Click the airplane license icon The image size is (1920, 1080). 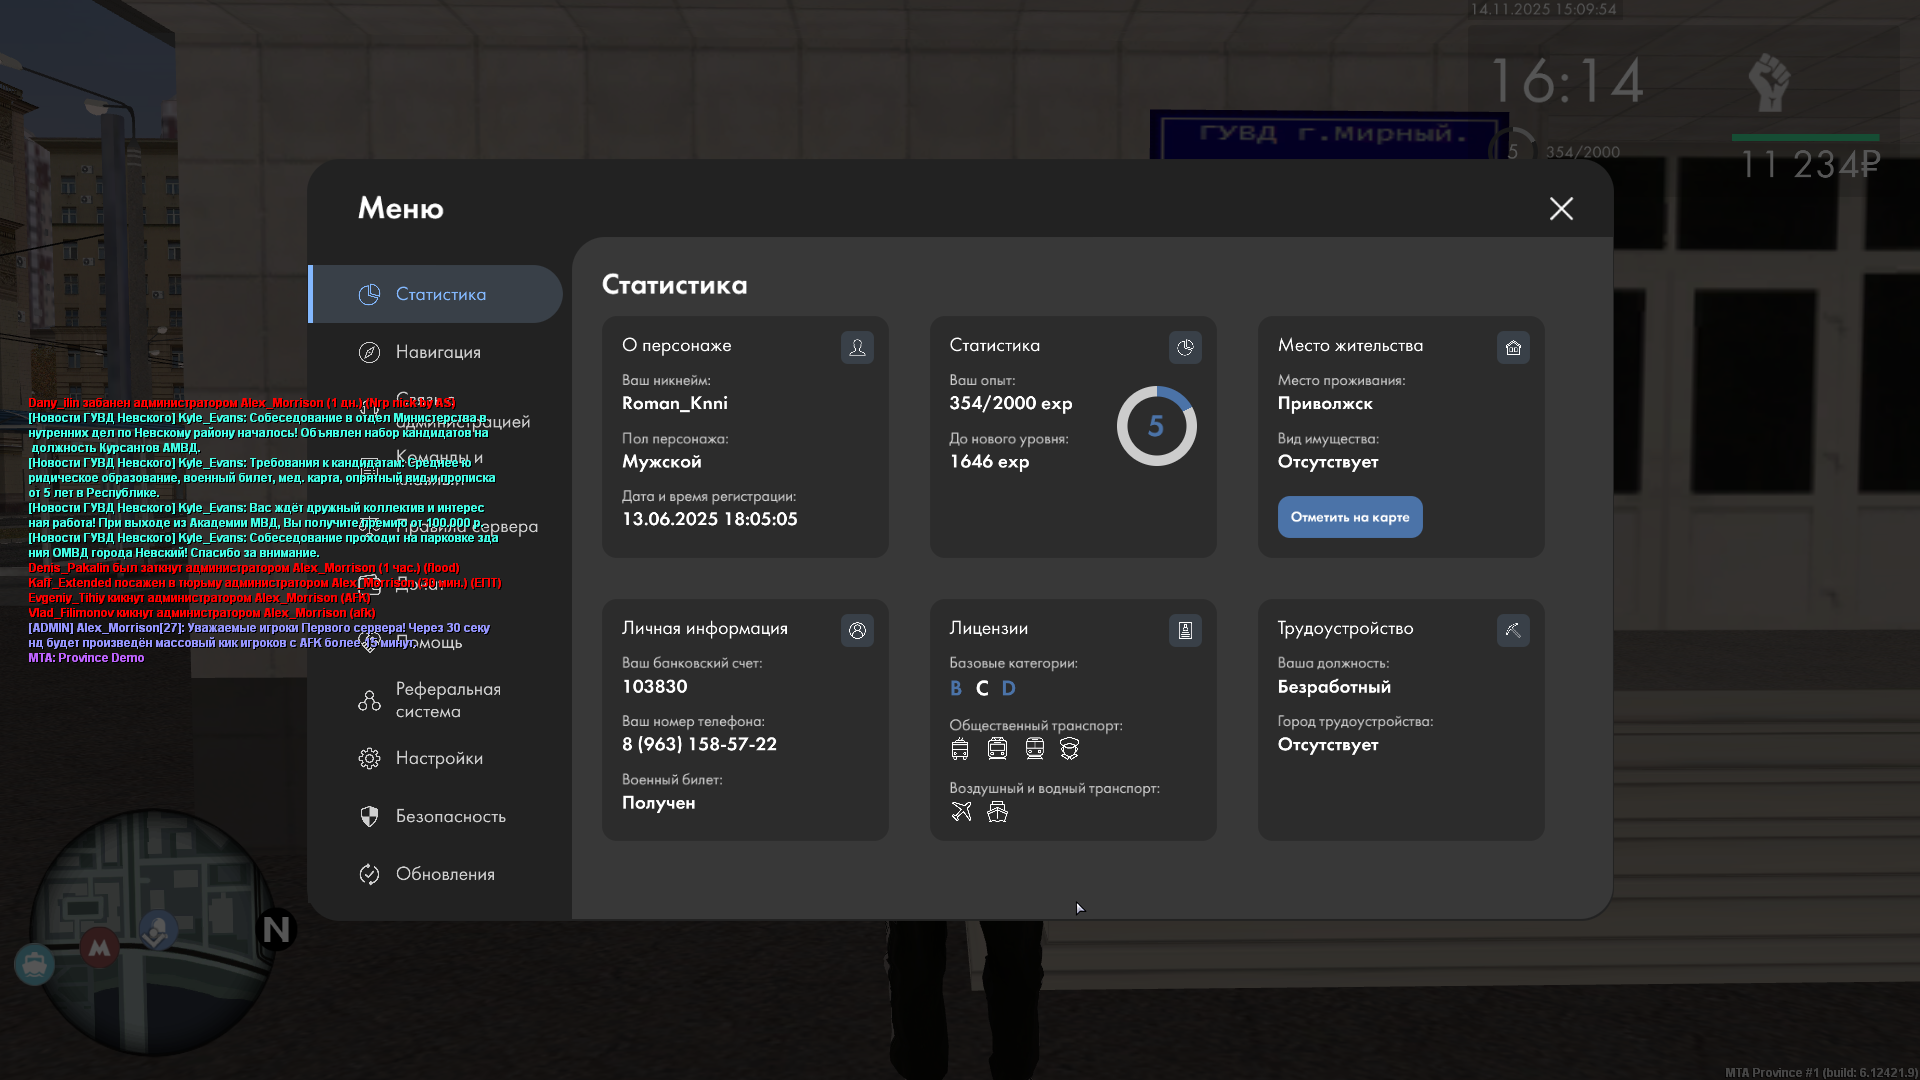[x=961, y=812]
